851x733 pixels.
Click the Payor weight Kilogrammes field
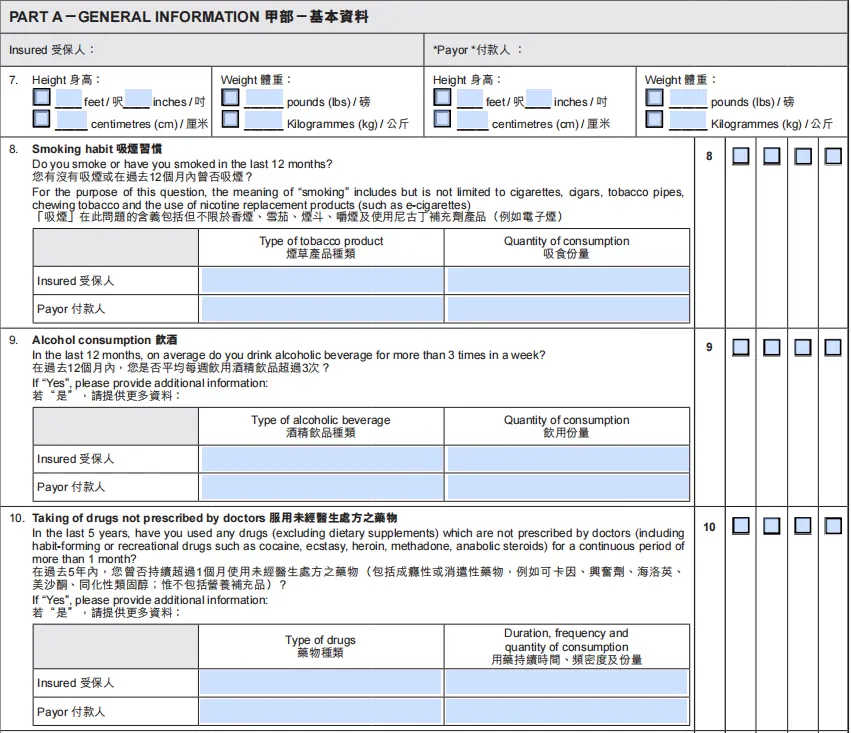(688, 120)
